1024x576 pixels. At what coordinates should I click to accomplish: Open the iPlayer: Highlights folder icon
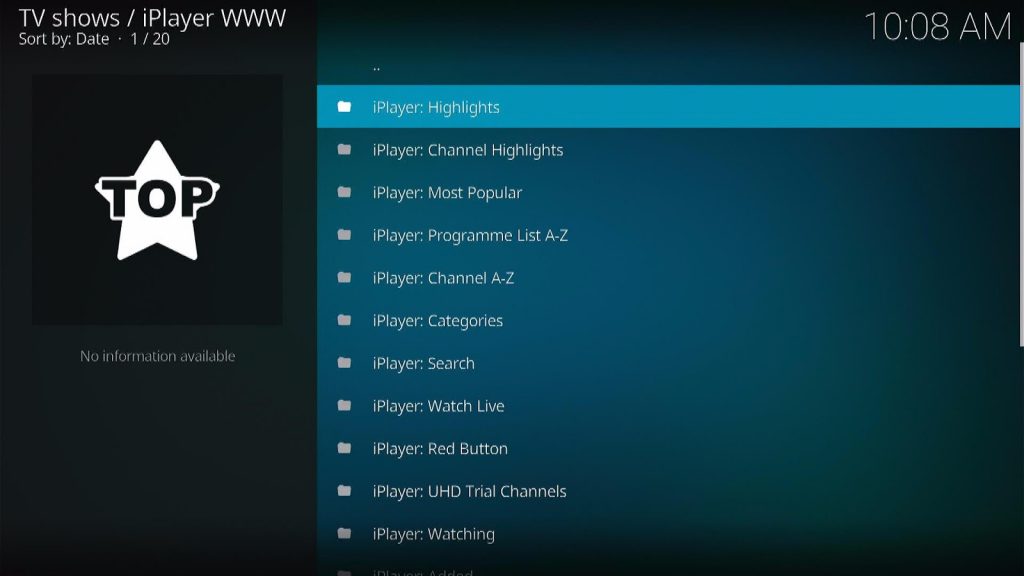[x=344, y=106]
